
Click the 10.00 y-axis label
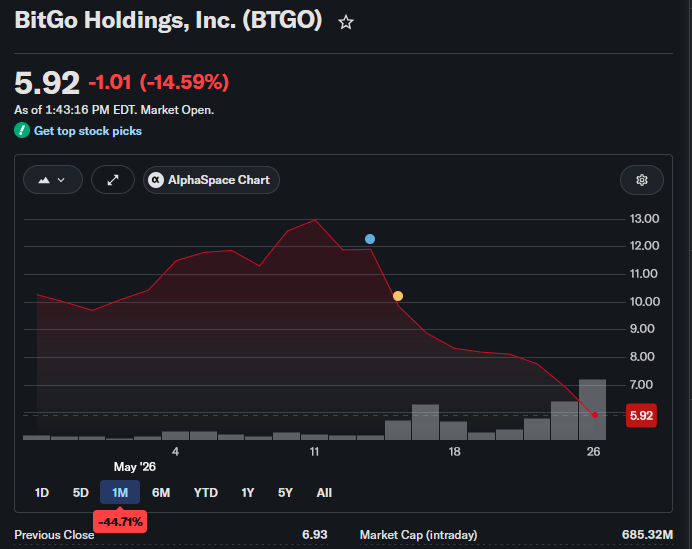pos(644,302)
